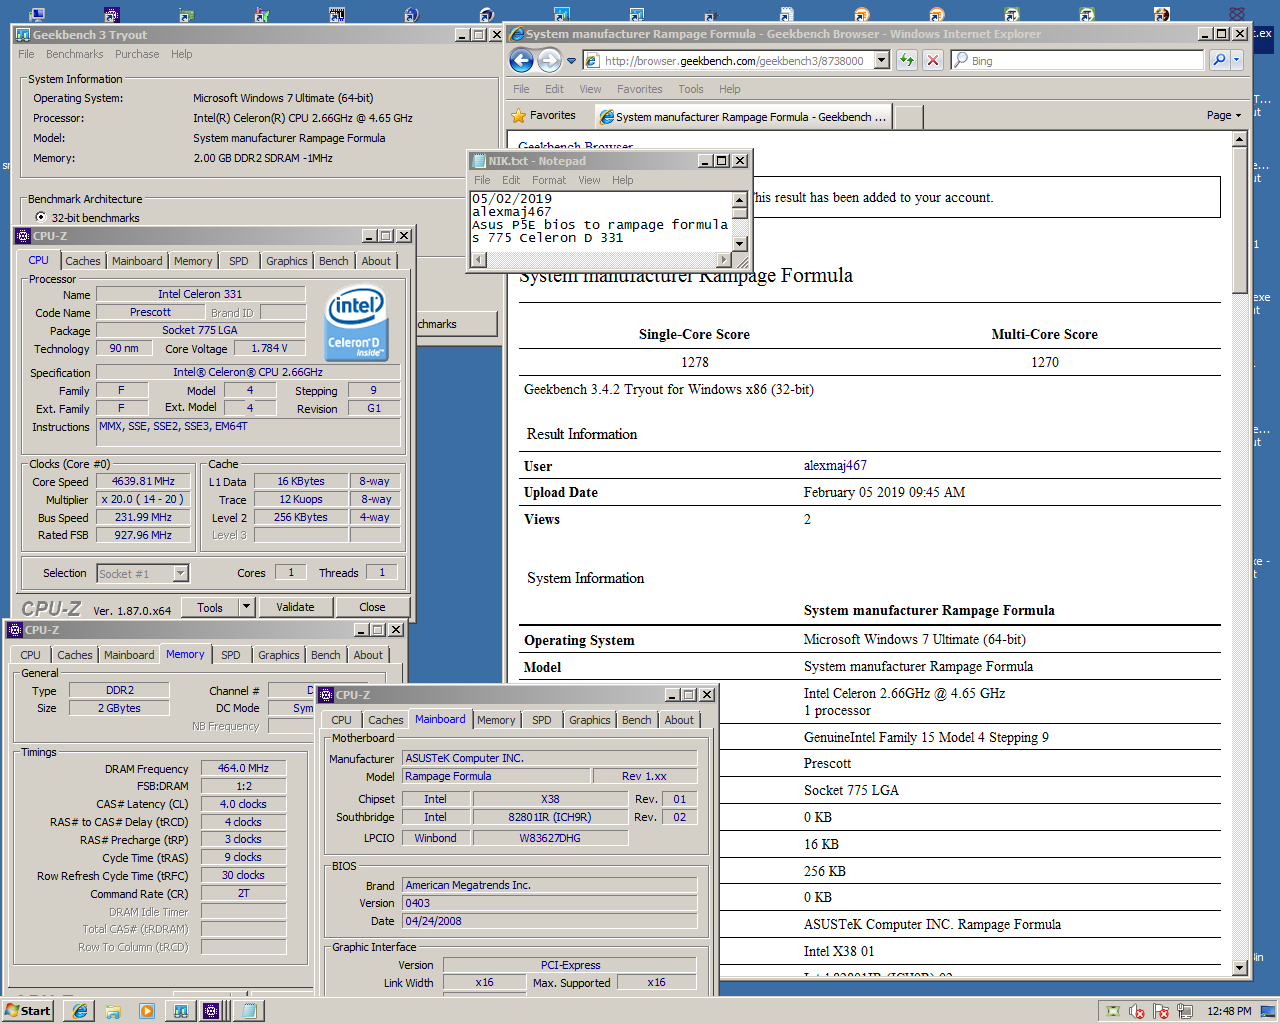The height and width of the screenshot is (1024, 1280).
Task: Click the IE page icon in the address bar
Action: point(592,60)
